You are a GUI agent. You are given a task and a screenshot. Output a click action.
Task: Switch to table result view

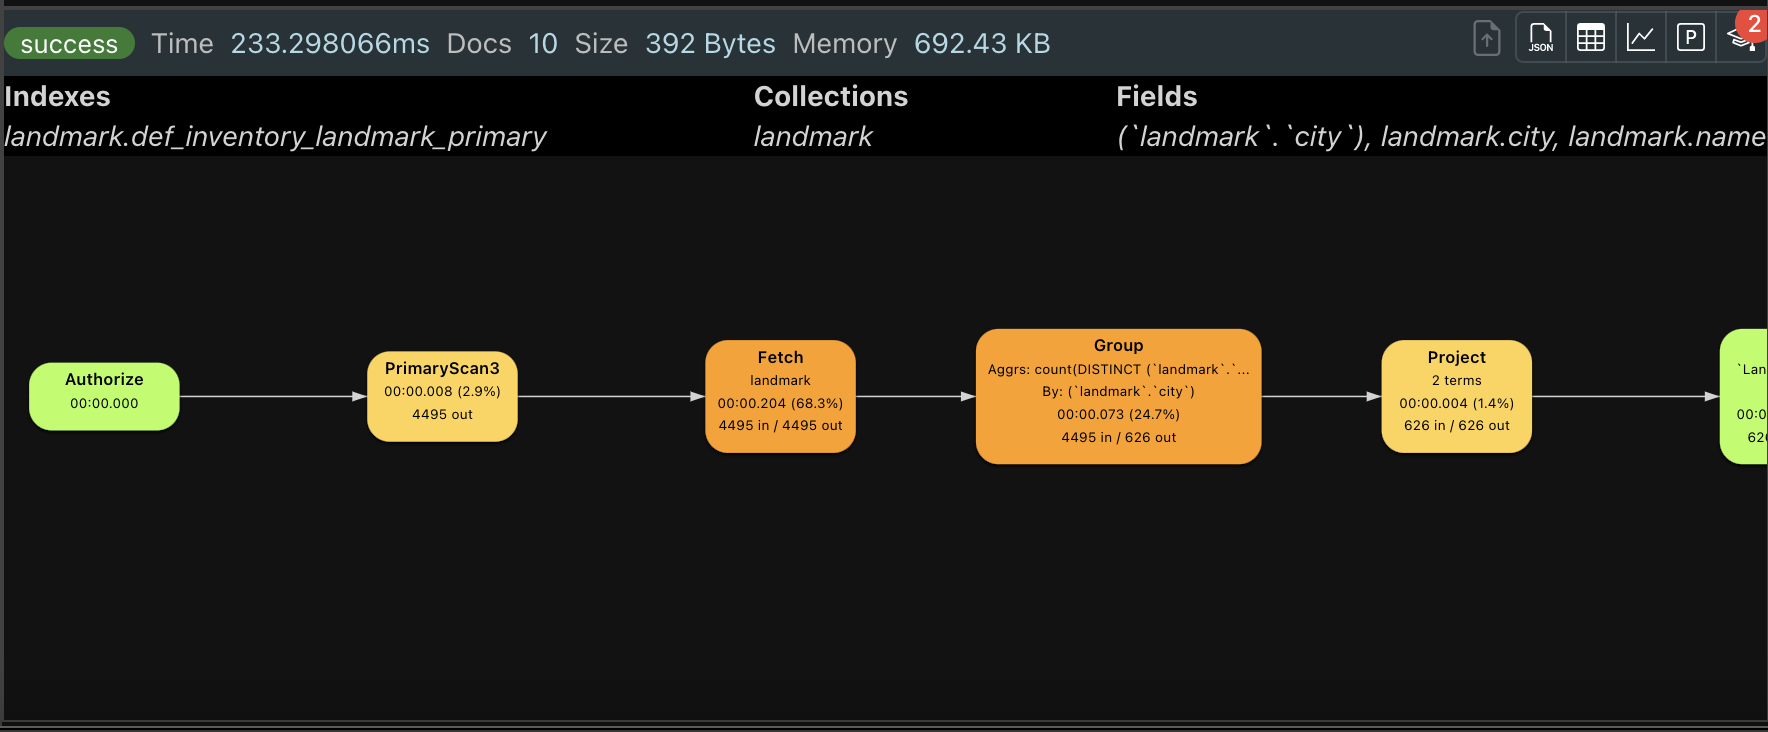click(1590, 38)
